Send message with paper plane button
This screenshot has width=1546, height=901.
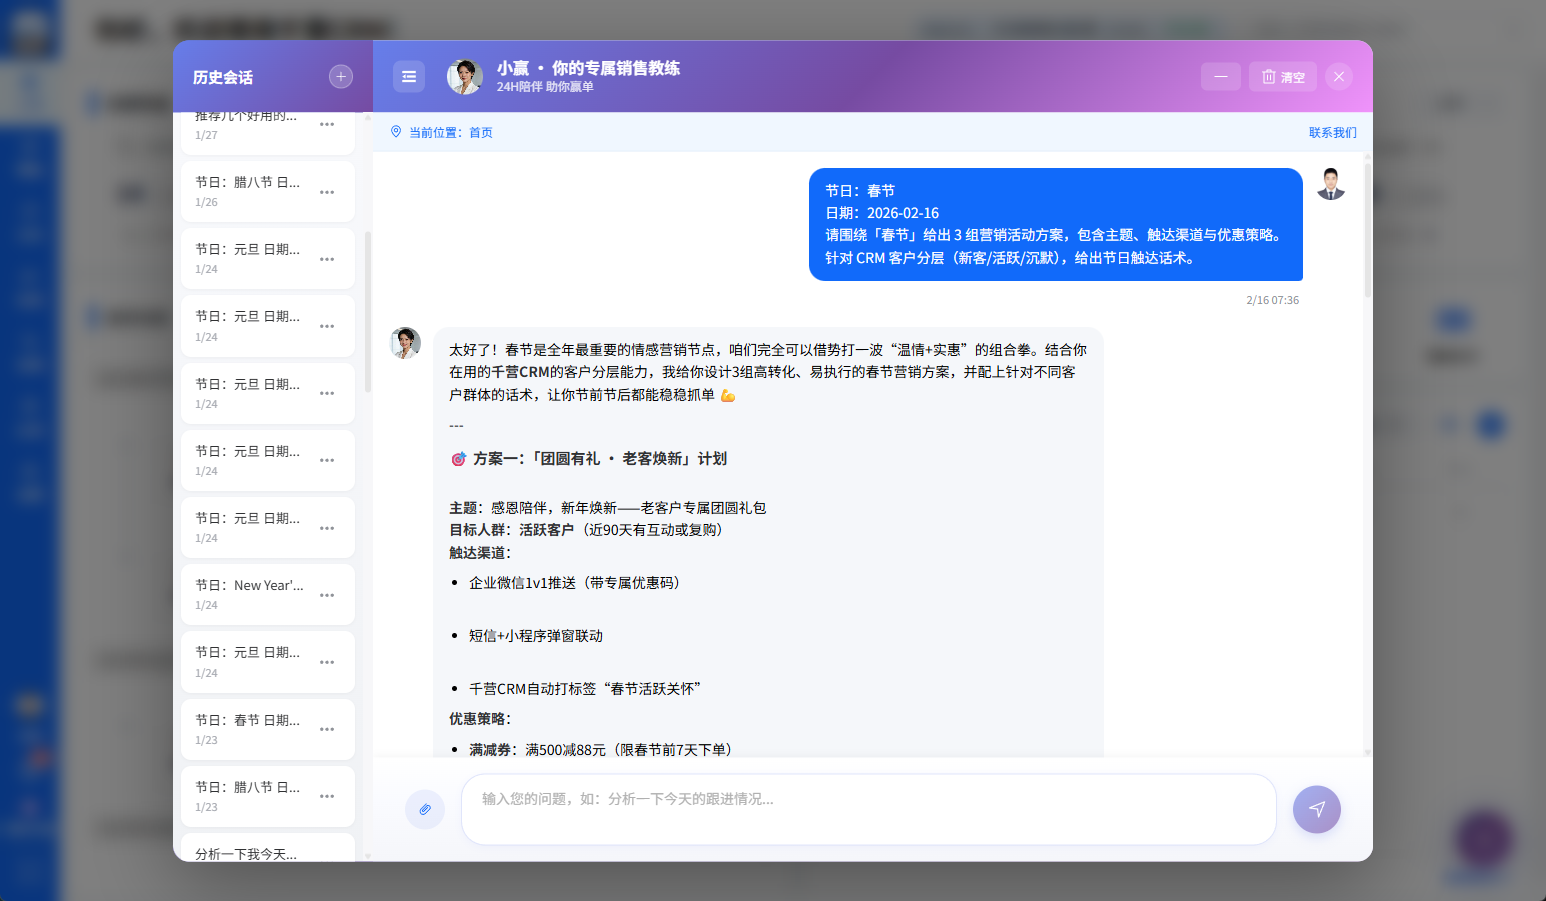[x=1316, y=809]
